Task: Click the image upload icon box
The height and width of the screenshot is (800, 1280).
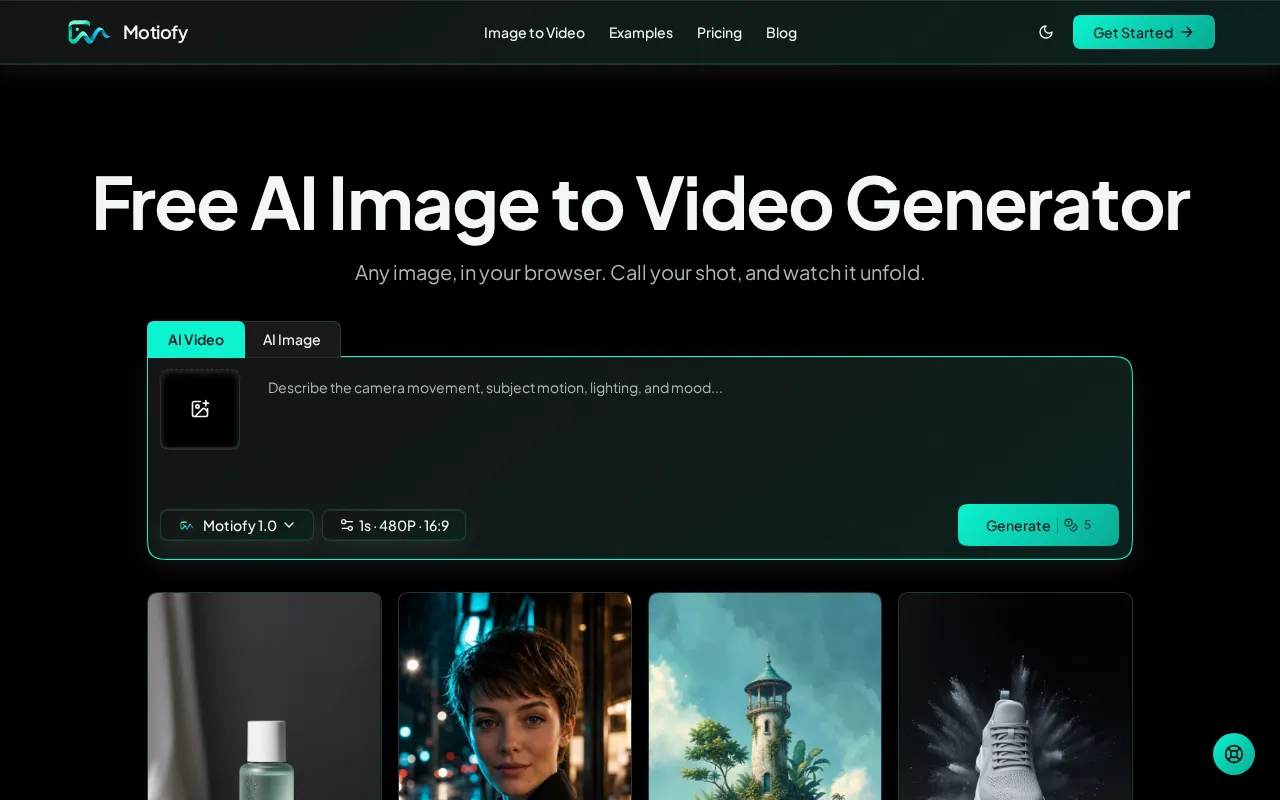Action: [x=200, y=409]
